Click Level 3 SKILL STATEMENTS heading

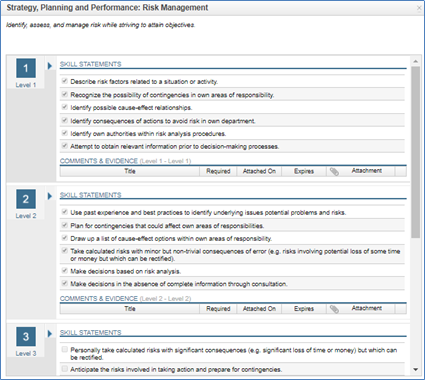91,333
